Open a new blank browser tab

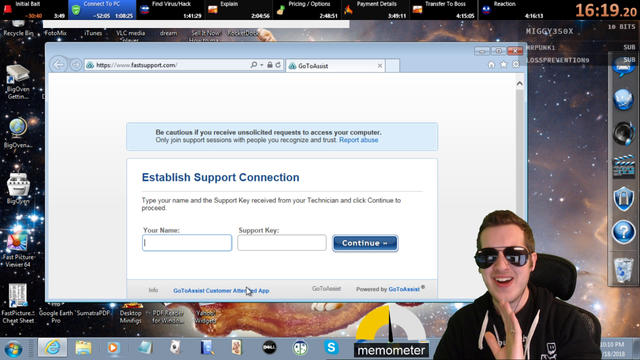click(x=392, y=66)
